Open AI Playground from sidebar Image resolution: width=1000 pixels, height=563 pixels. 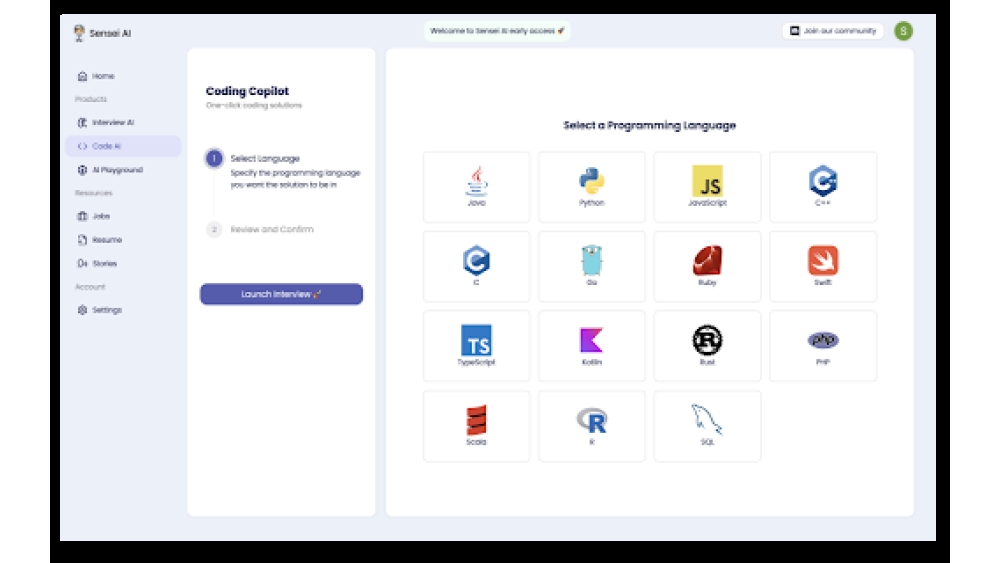[123, 170]
